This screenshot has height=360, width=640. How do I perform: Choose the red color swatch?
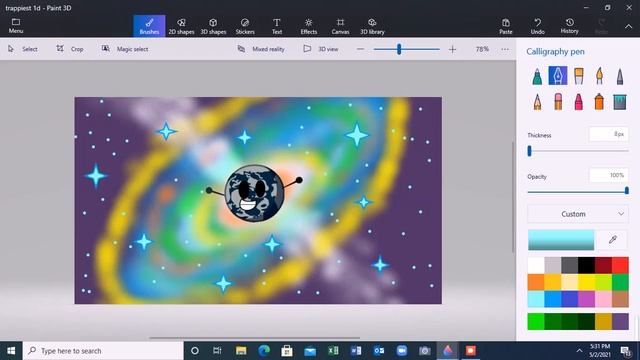tap(620, 265)
